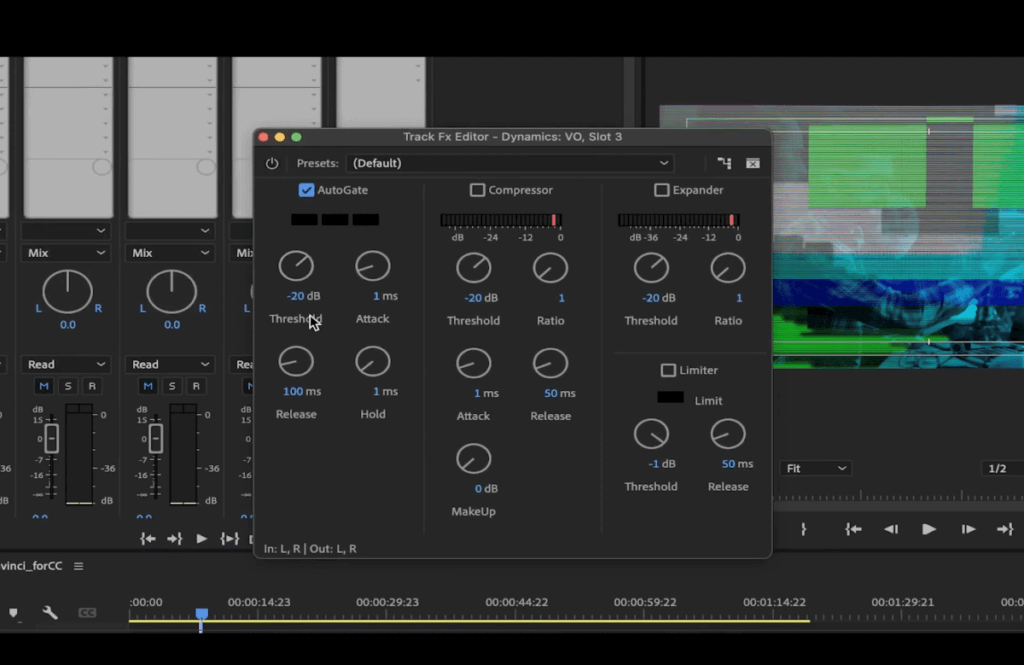Click the marker icon near the timeline

coord(13,613)
